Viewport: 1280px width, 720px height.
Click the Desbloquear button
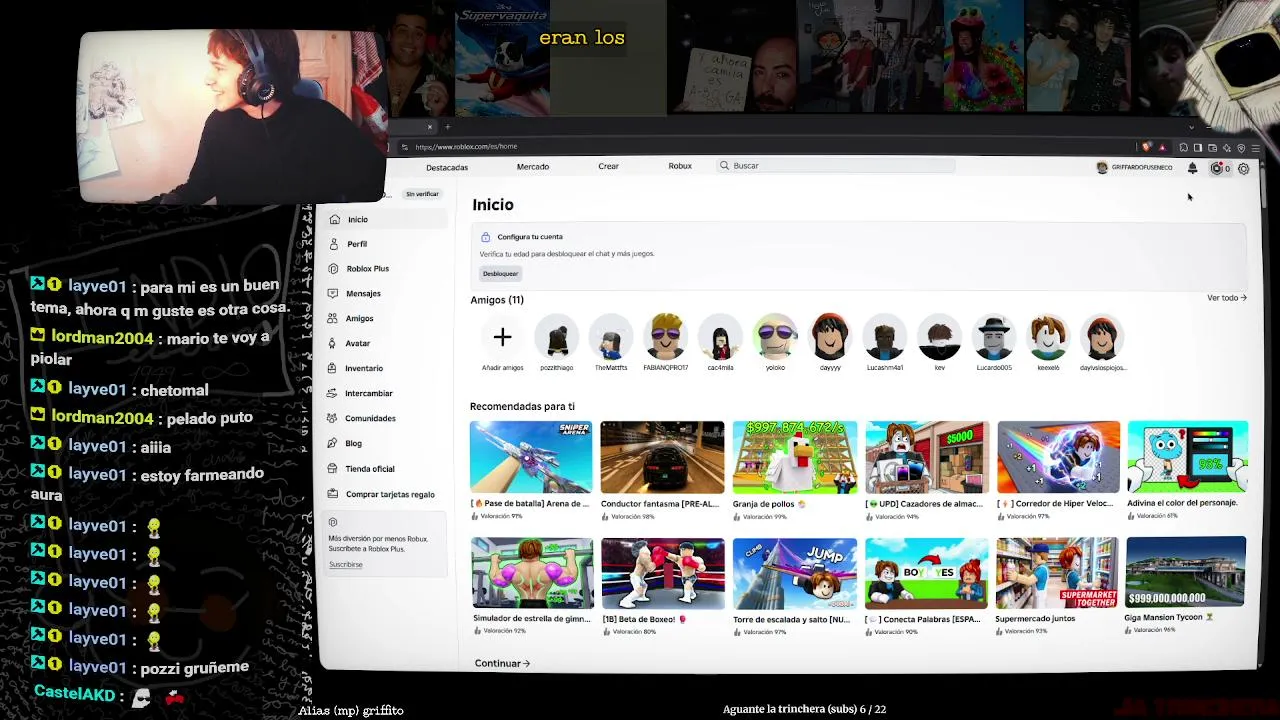coord(500,273)
